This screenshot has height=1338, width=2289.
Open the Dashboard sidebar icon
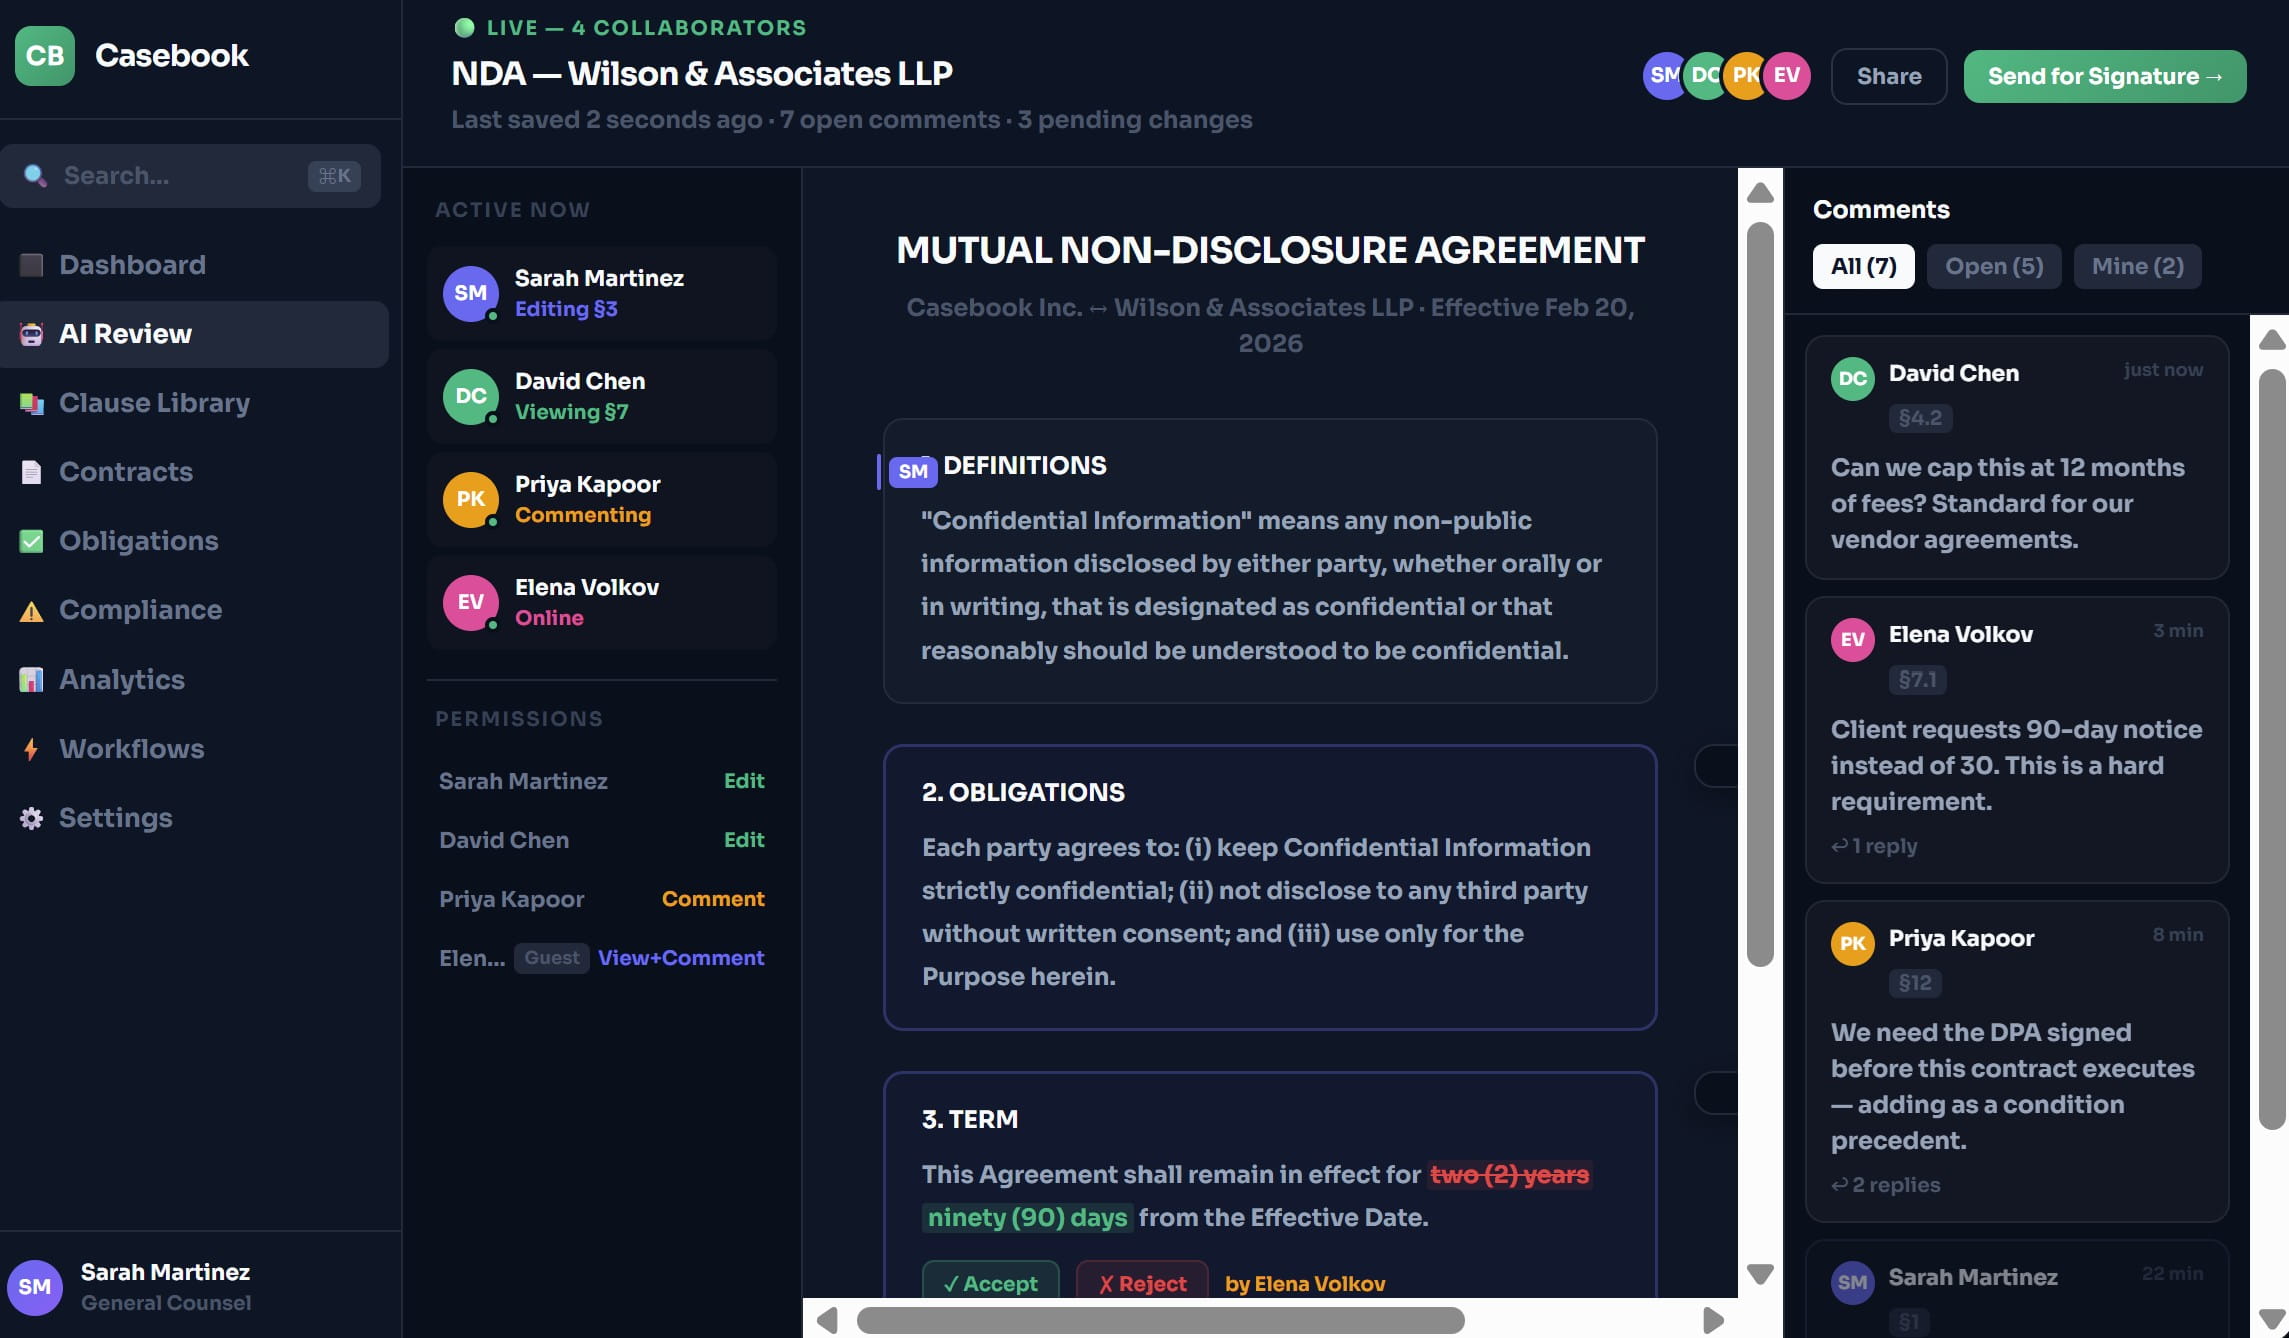click(x=32, y=265)
